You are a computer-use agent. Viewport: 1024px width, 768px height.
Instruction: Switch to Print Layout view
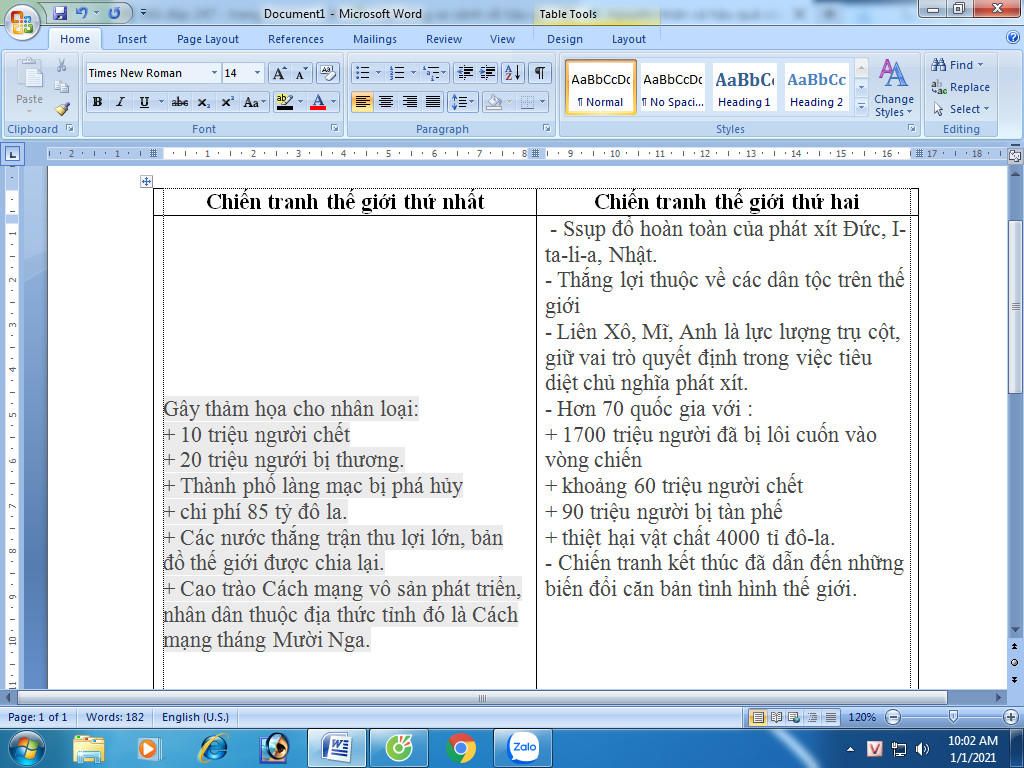tap(758, 717)
